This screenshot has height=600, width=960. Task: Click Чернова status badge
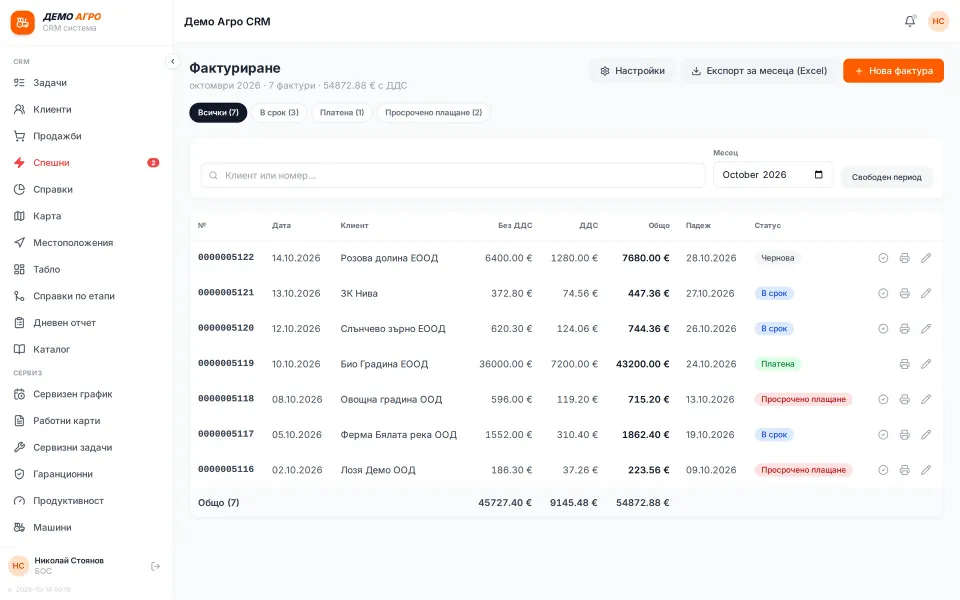coord(778,258)
